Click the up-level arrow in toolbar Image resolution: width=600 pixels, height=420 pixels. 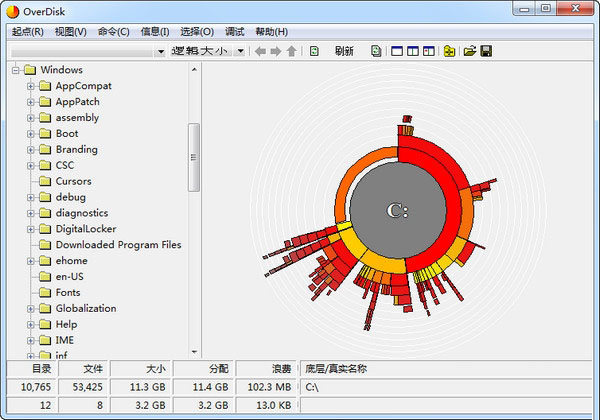pos(291,51)
